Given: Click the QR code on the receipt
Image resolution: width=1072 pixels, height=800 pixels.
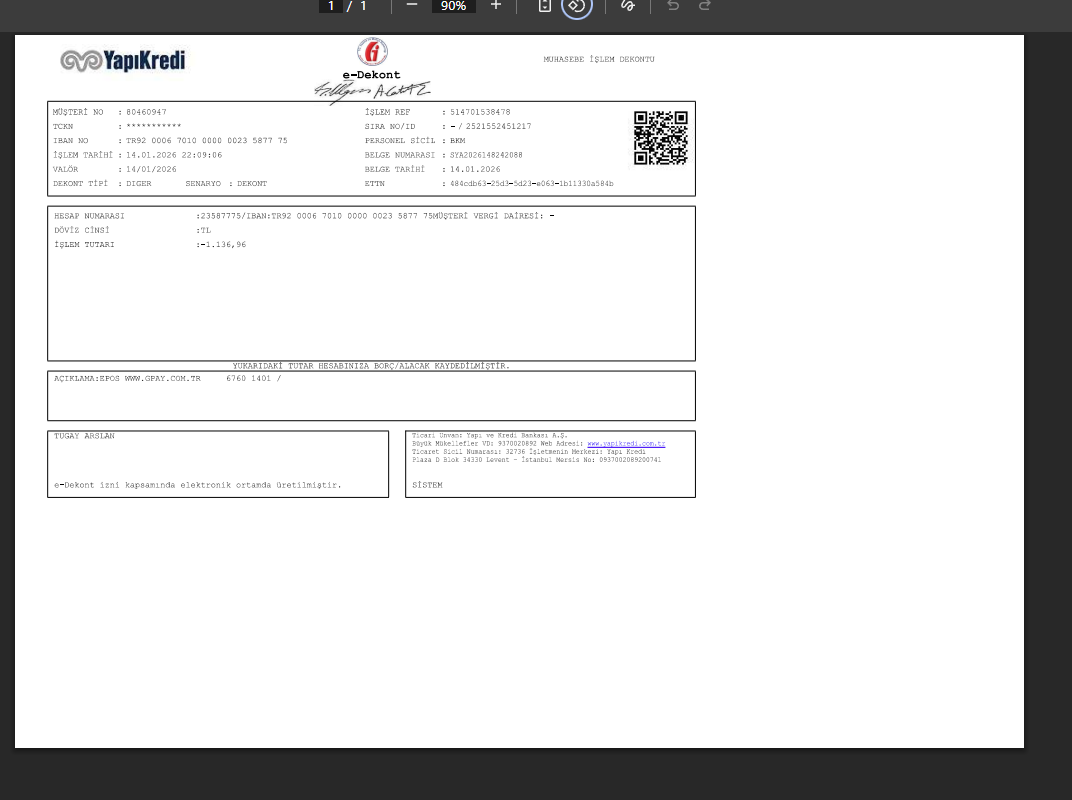Looking at the screenshot, I should click(x=660, y=138).
